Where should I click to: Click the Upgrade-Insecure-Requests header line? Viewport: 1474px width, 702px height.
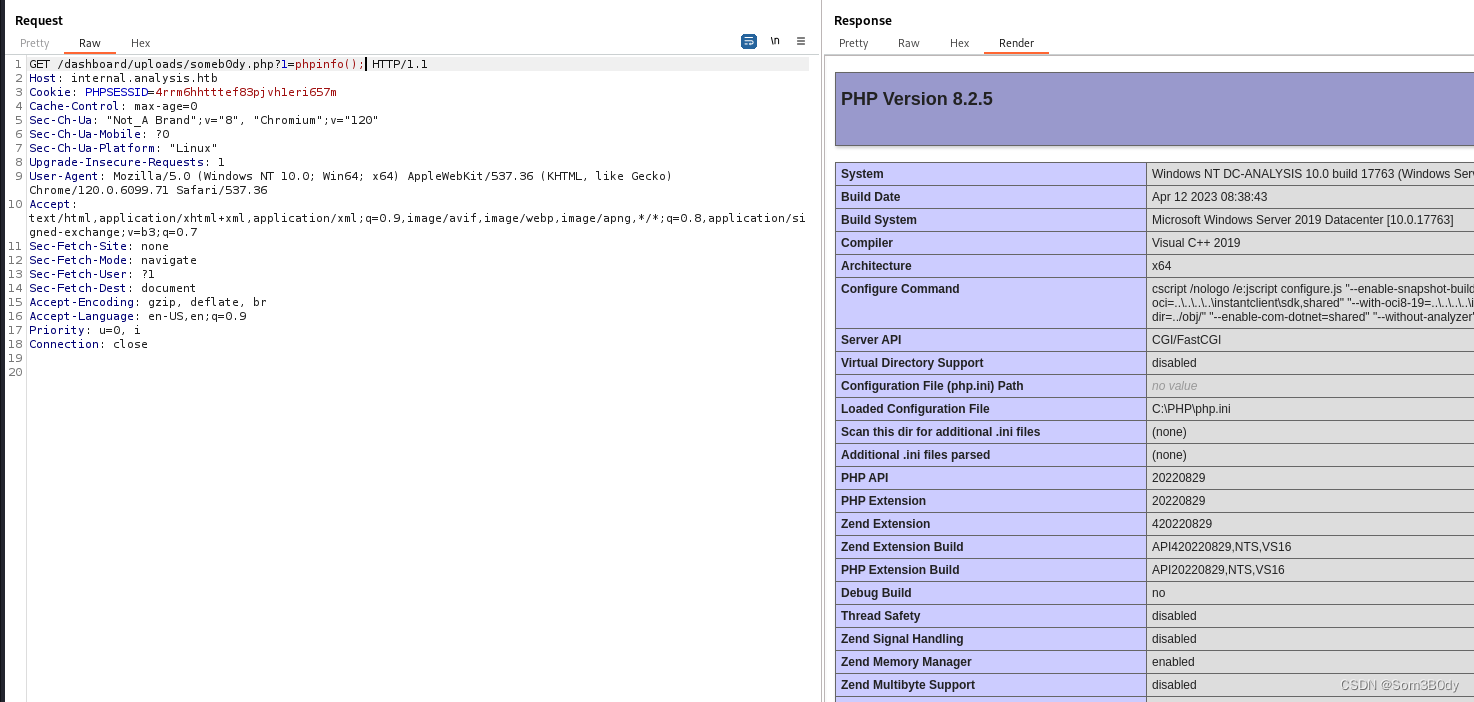pos(127,162)
